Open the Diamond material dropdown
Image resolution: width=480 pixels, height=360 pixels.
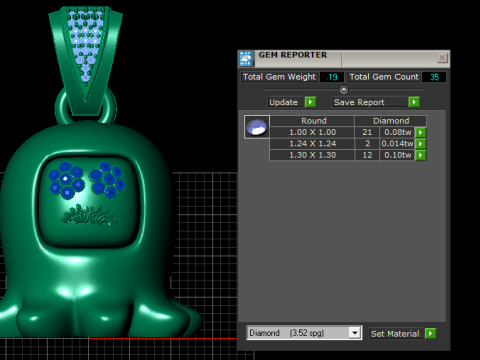(355, 333)
